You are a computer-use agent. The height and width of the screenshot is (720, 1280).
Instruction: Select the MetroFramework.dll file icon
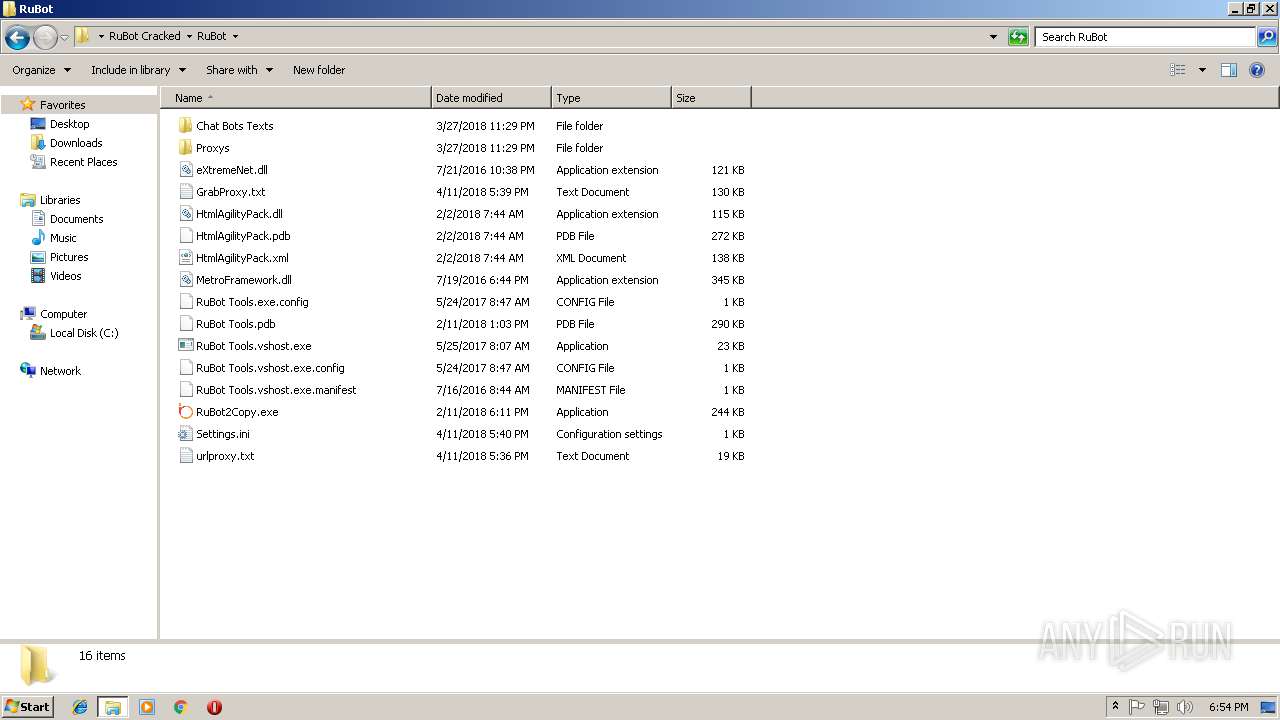[185, 280]
